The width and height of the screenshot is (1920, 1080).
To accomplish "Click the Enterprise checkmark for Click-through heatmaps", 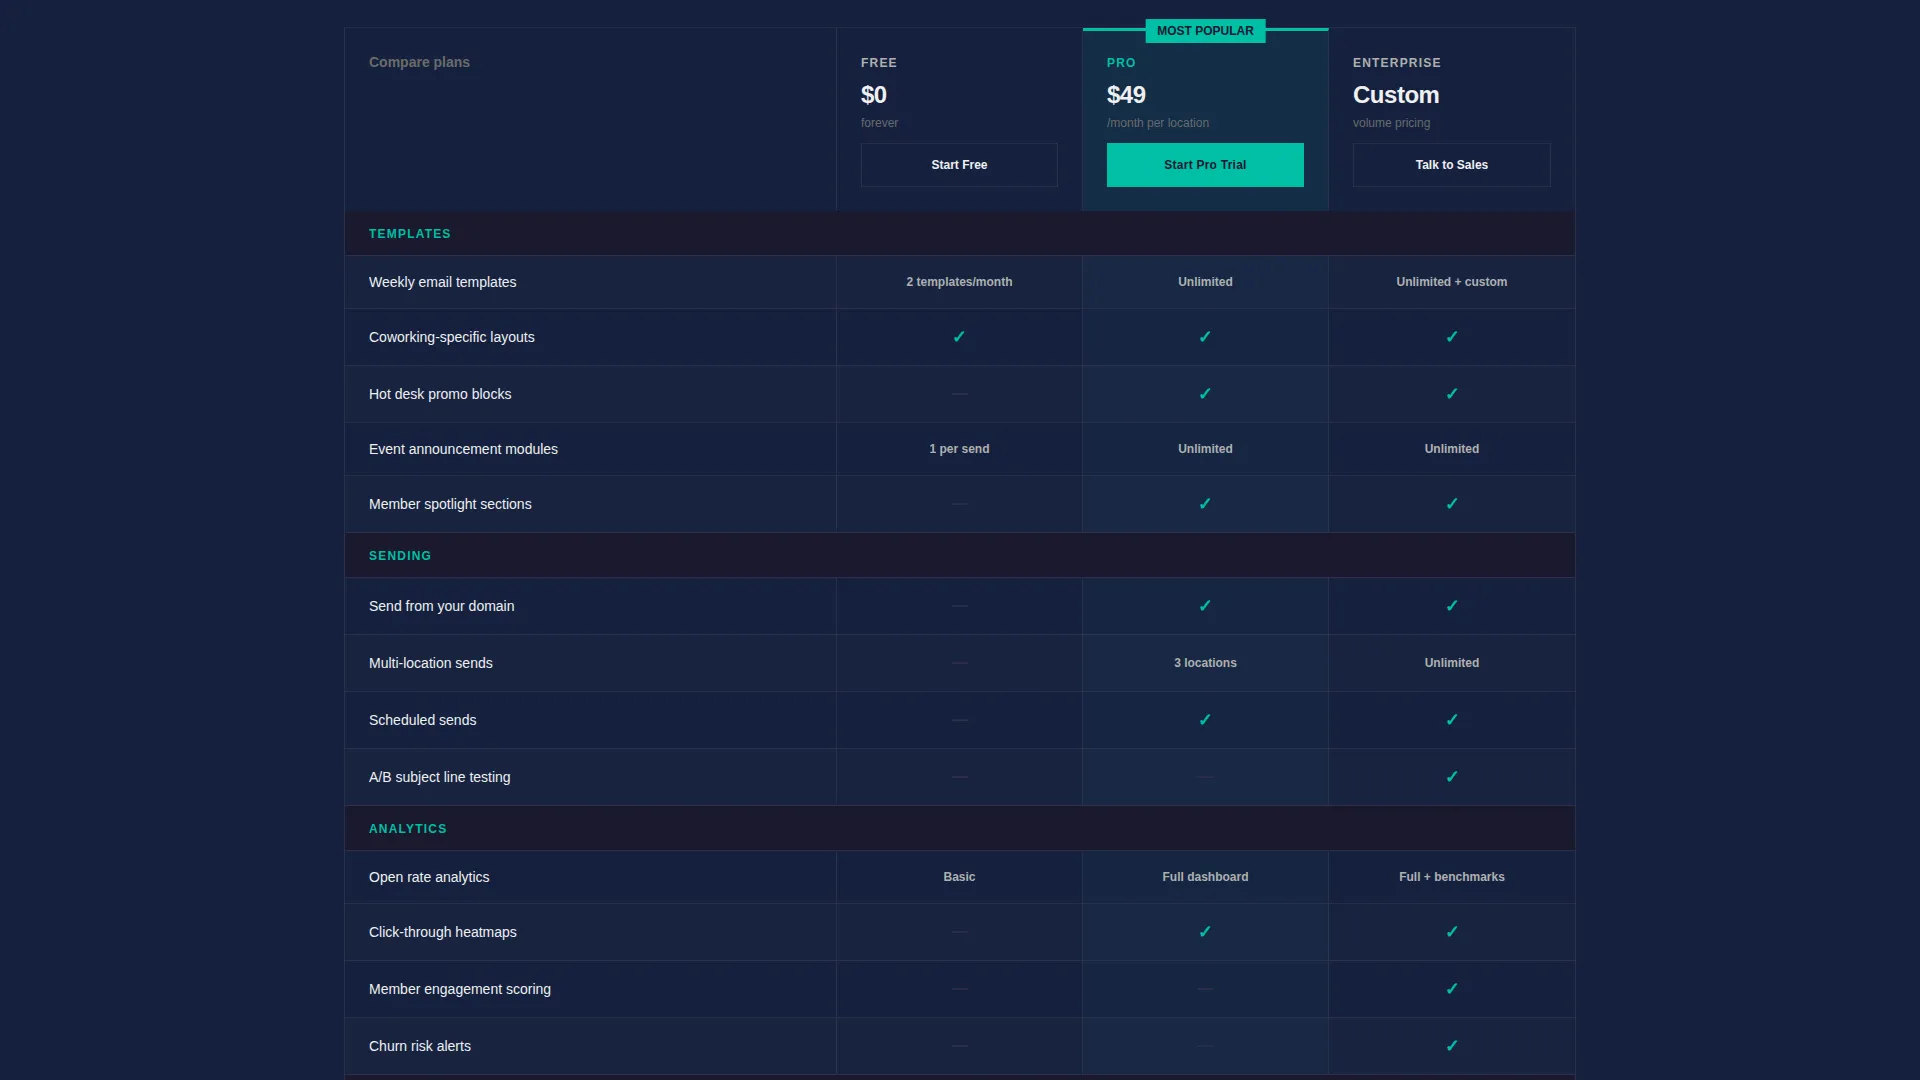I will click(x=1452, y=932).
